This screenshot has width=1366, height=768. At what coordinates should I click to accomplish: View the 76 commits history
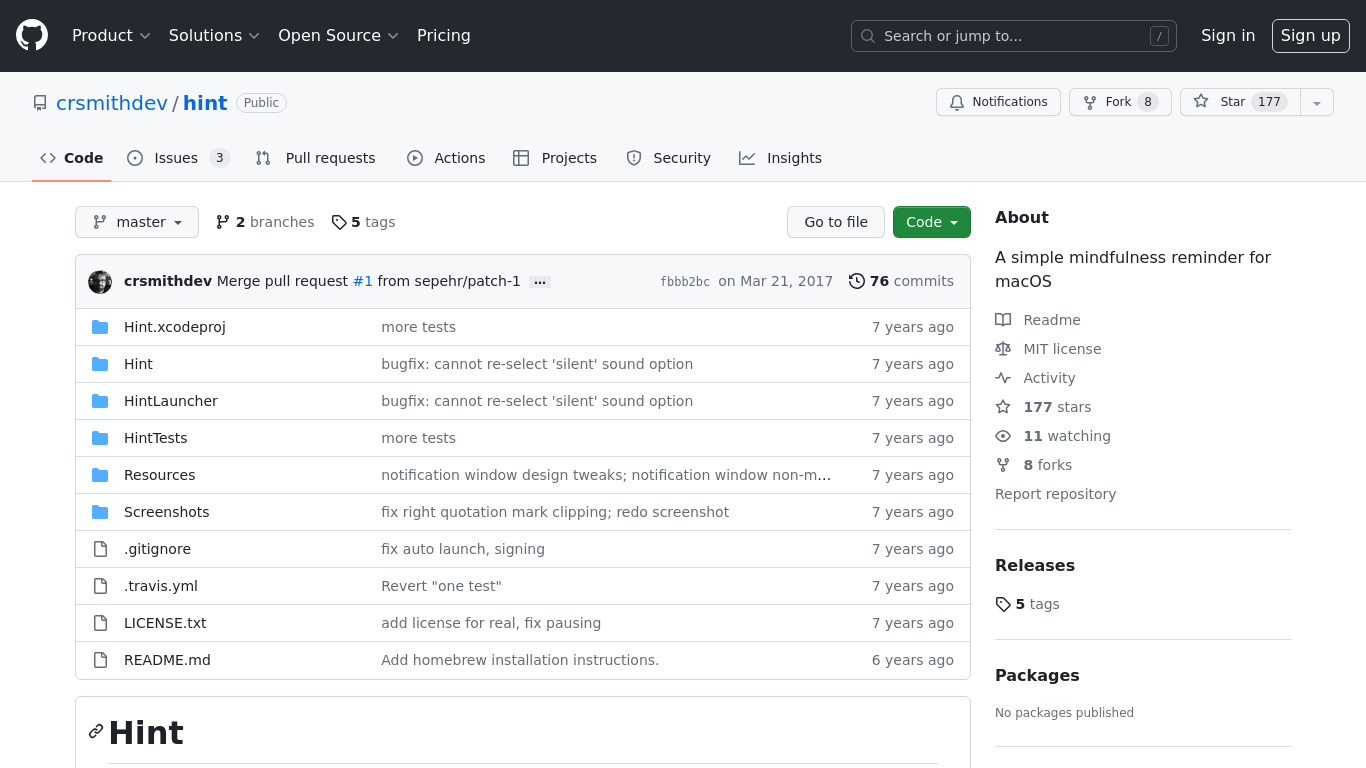(x=901, y=281)
